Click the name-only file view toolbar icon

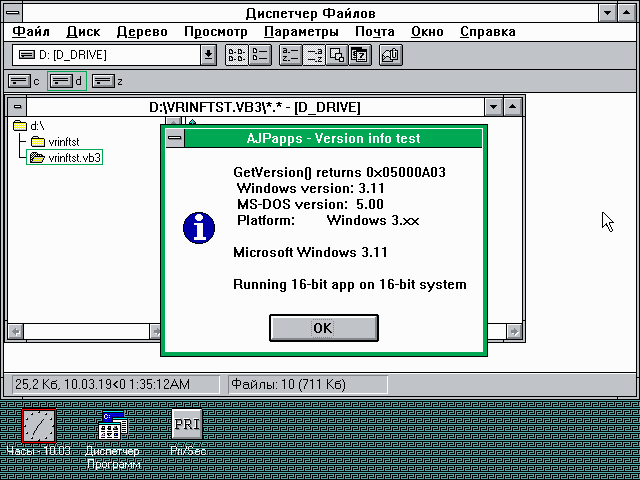(237, 55)
